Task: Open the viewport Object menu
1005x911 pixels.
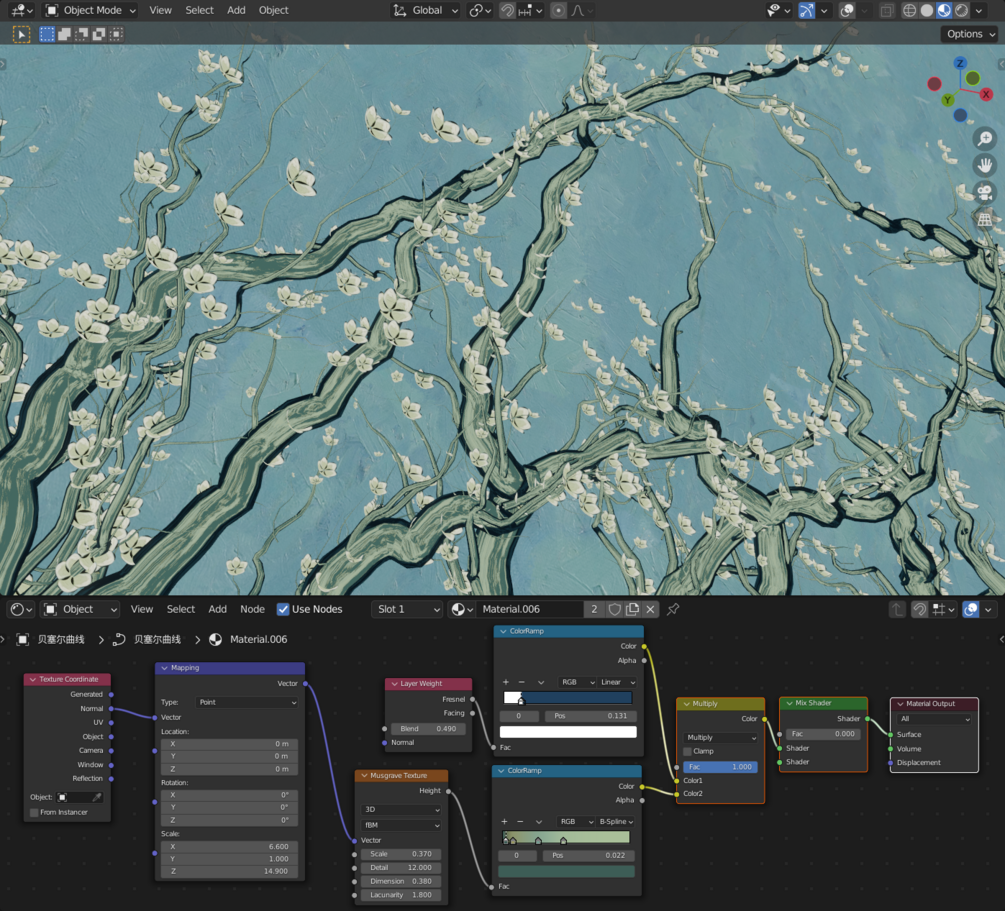Action: [273, 10]
